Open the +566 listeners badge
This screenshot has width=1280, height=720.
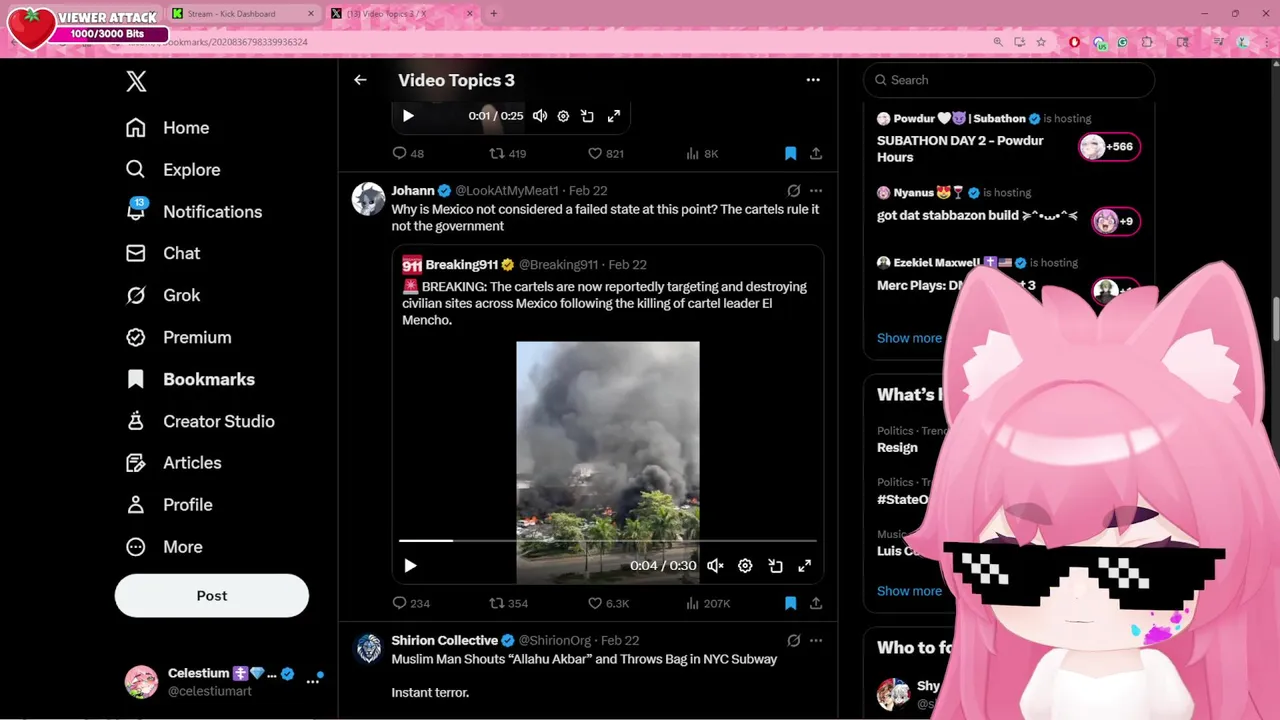coord(1110,147)
